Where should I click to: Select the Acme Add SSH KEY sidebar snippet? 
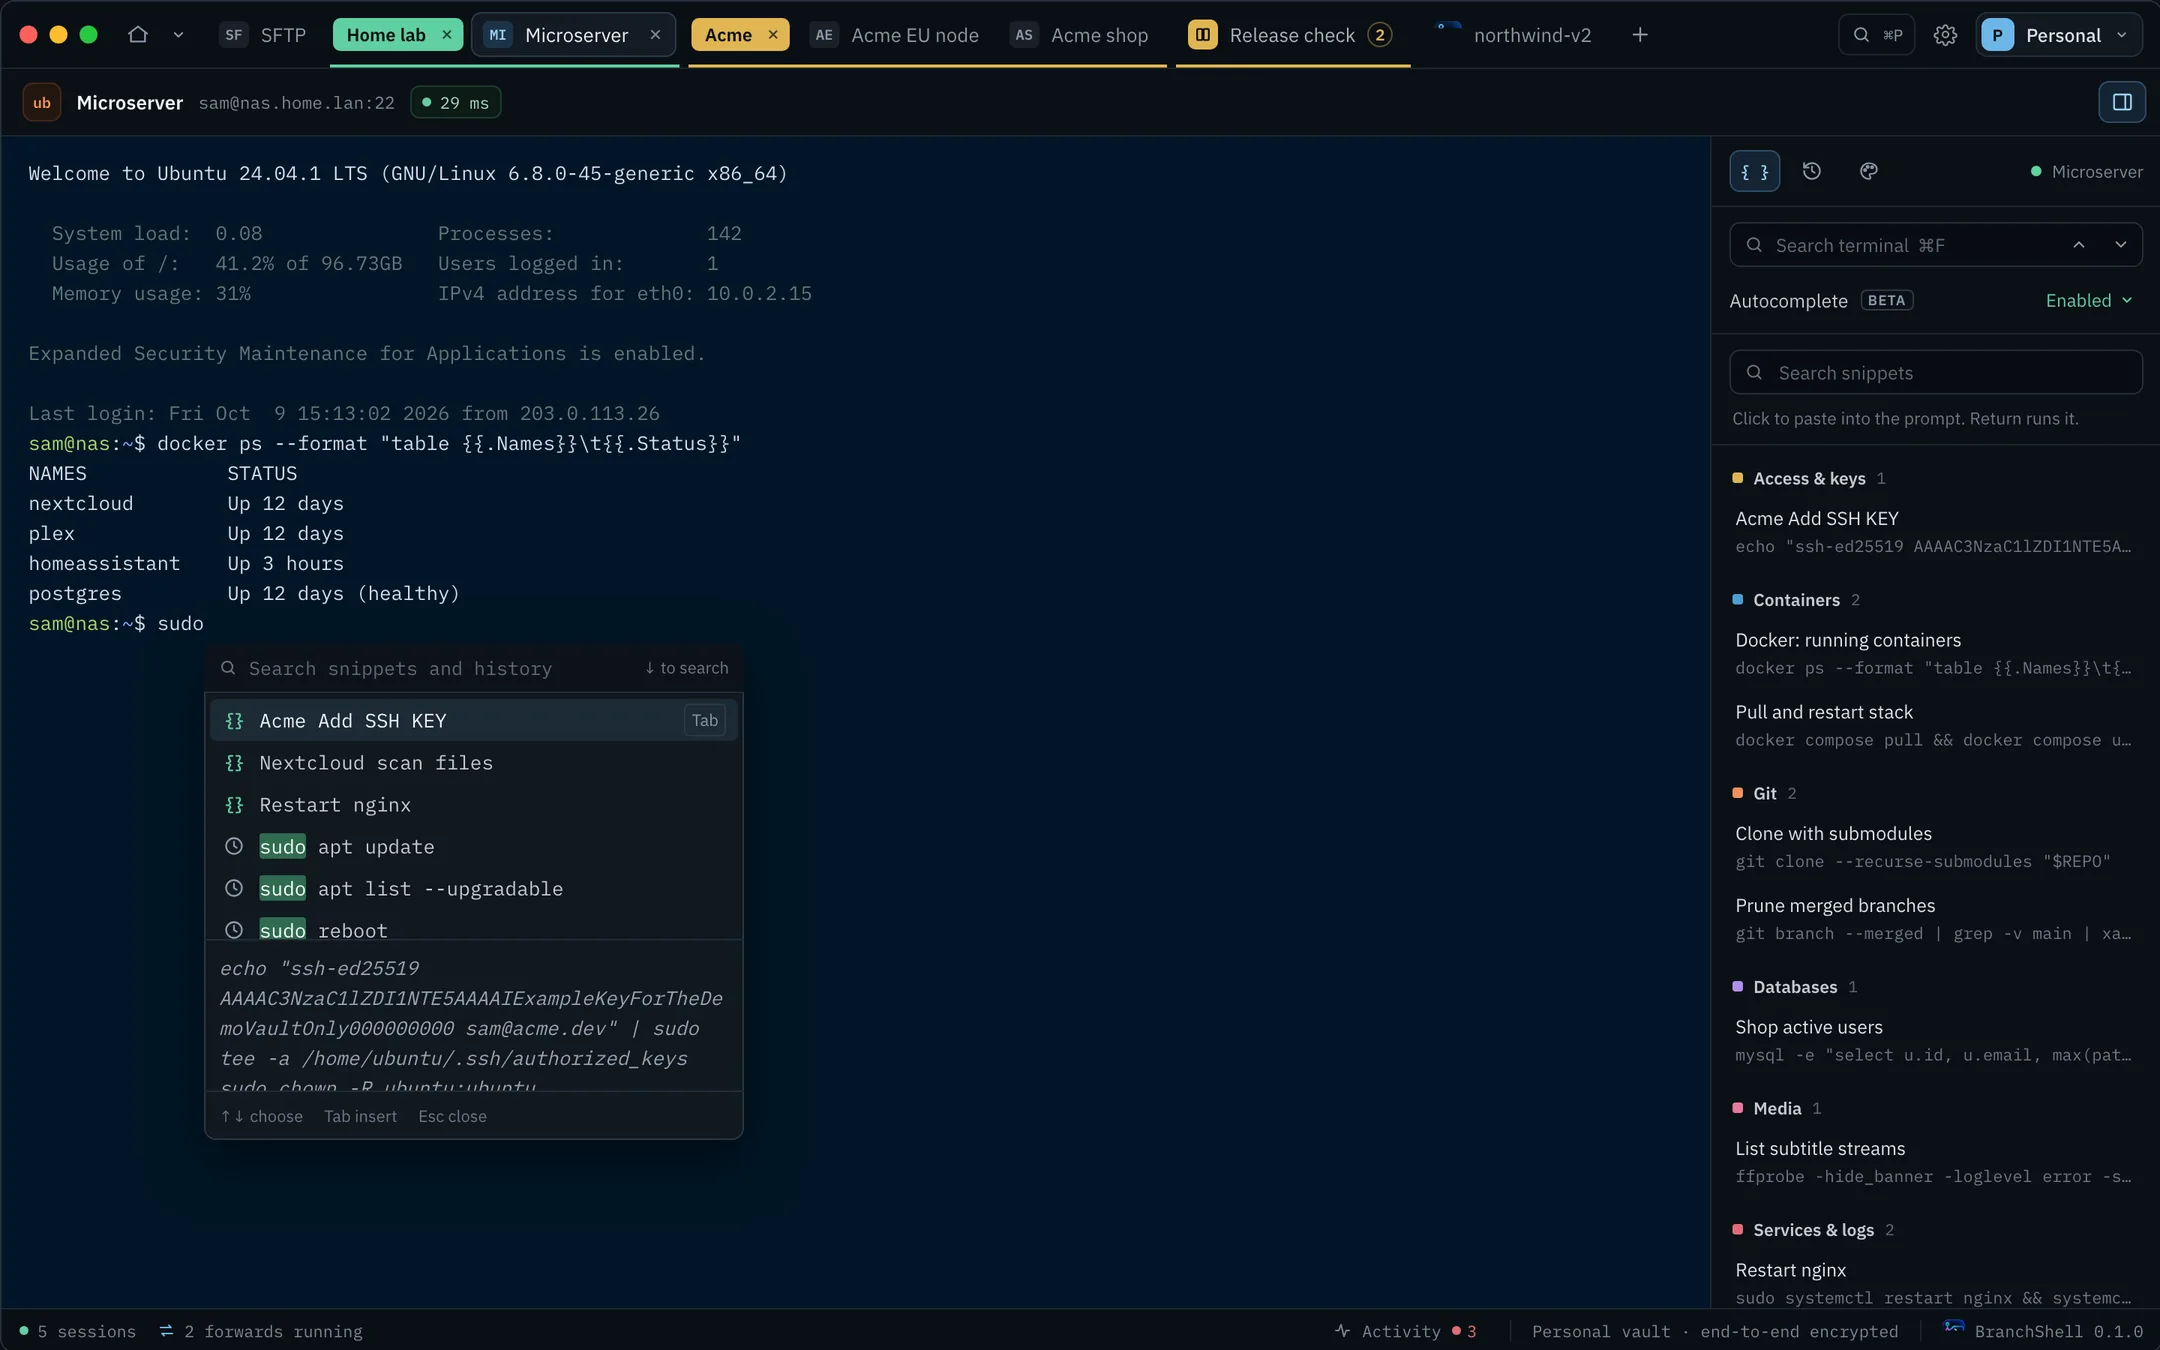1936,532
